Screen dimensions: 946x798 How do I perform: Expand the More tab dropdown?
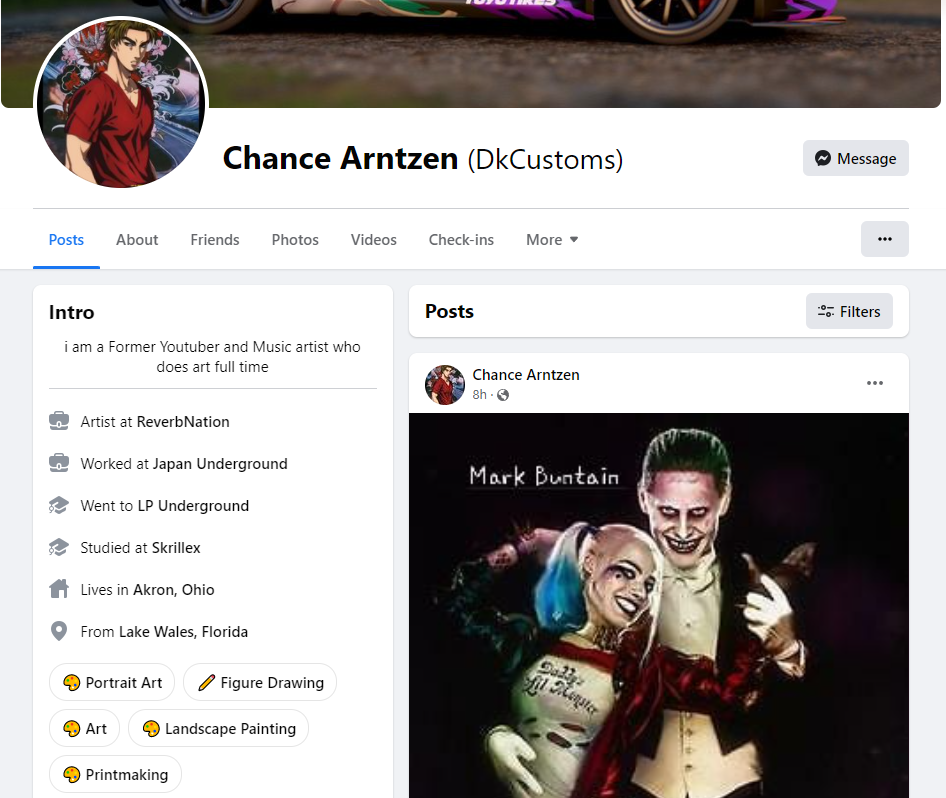click(552, 239)
